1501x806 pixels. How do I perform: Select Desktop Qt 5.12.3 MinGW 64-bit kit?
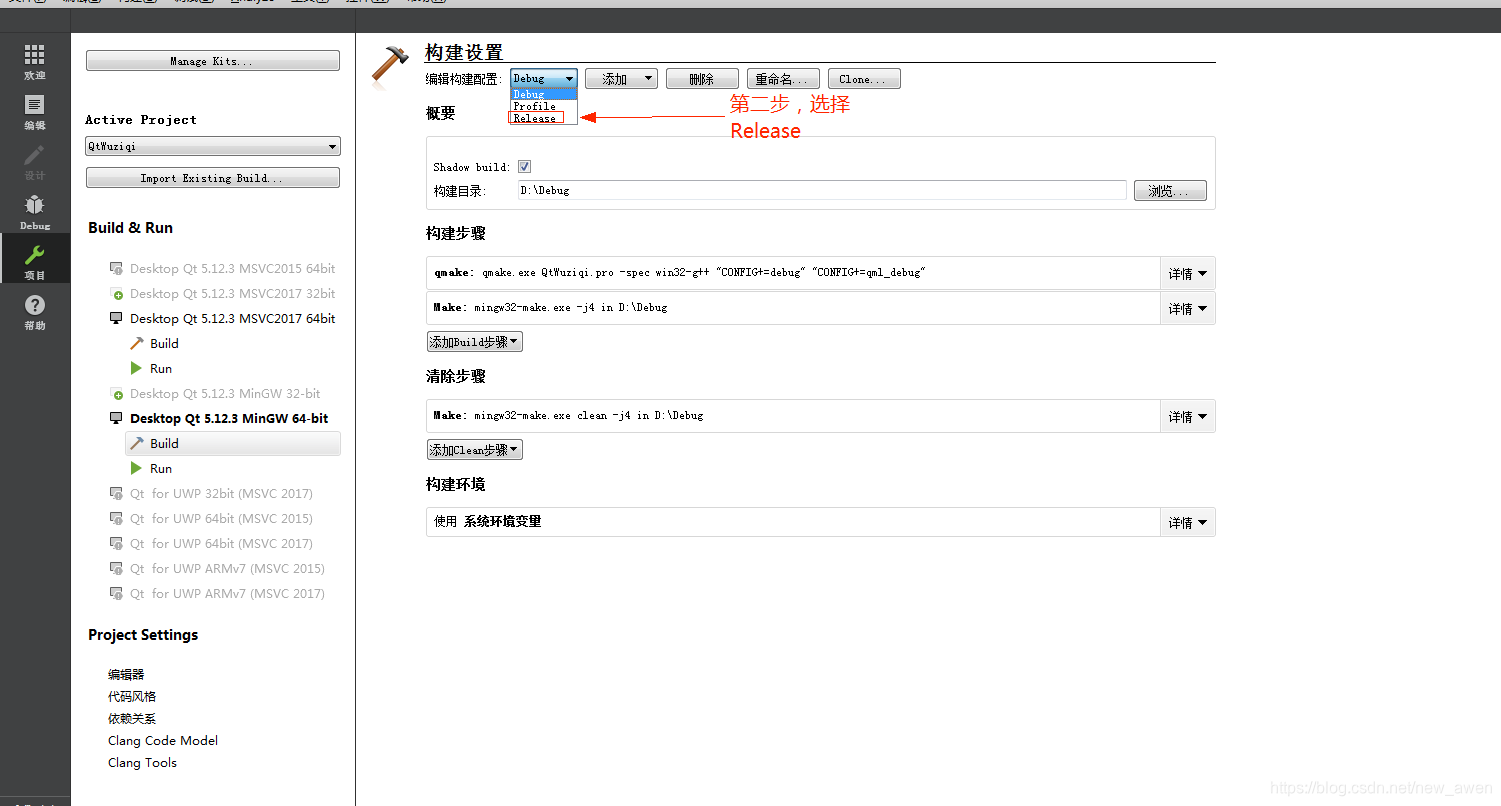click(229, 418)
